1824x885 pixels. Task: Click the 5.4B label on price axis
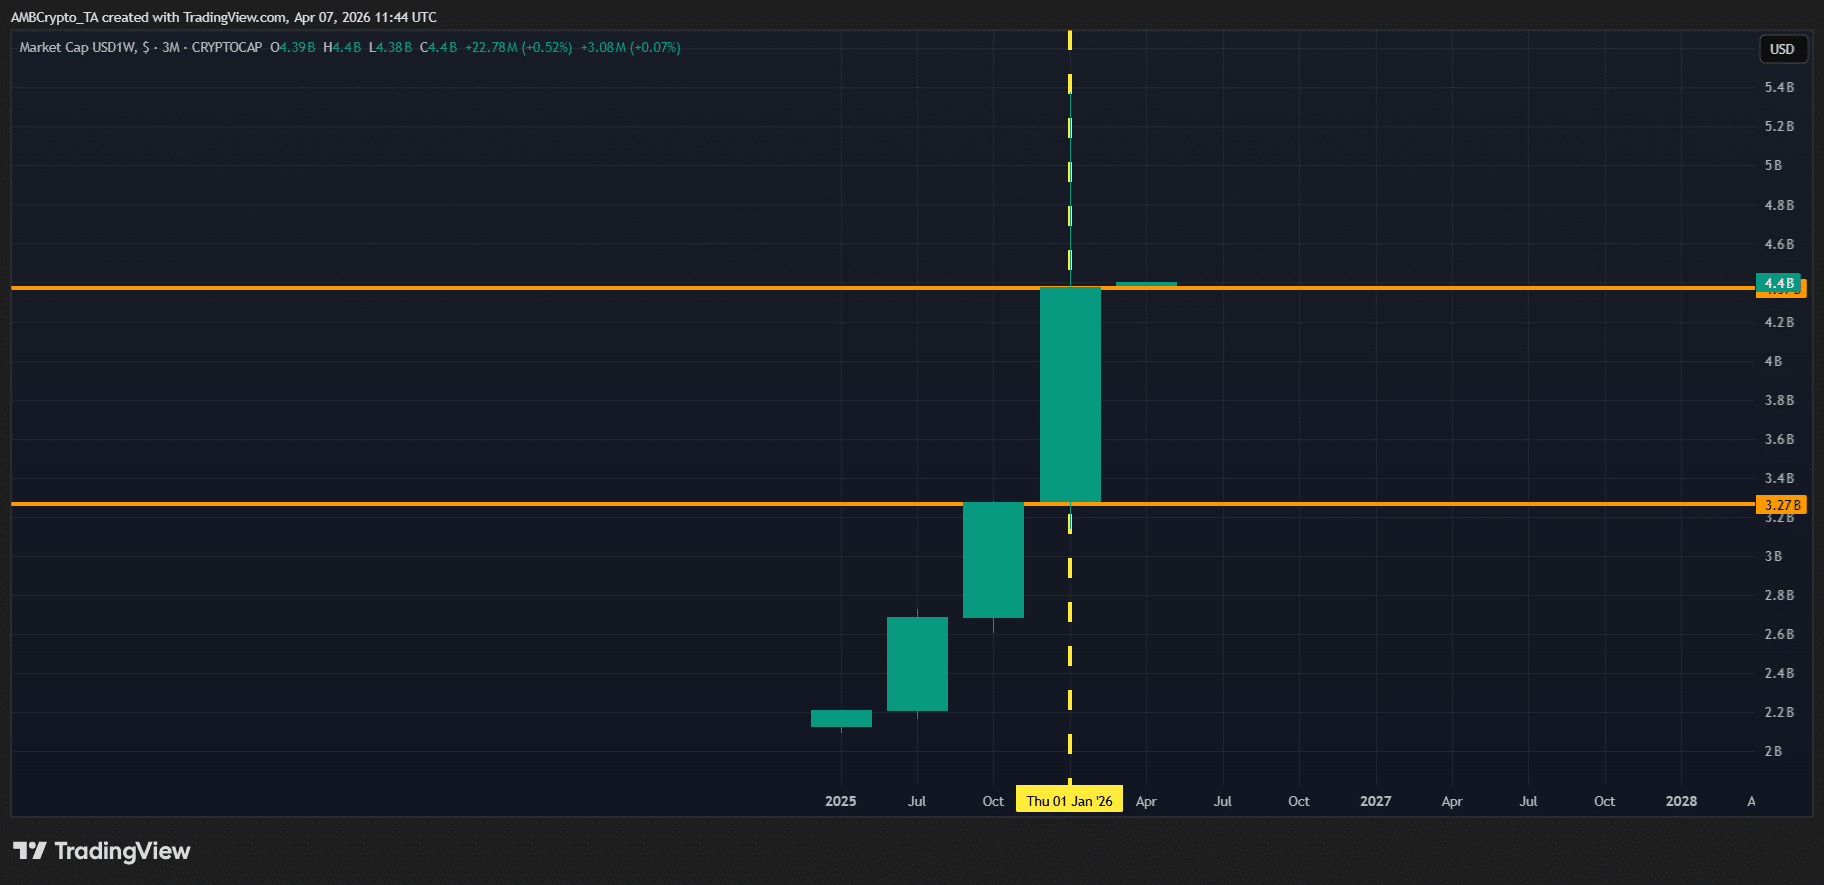point(1779,87)
